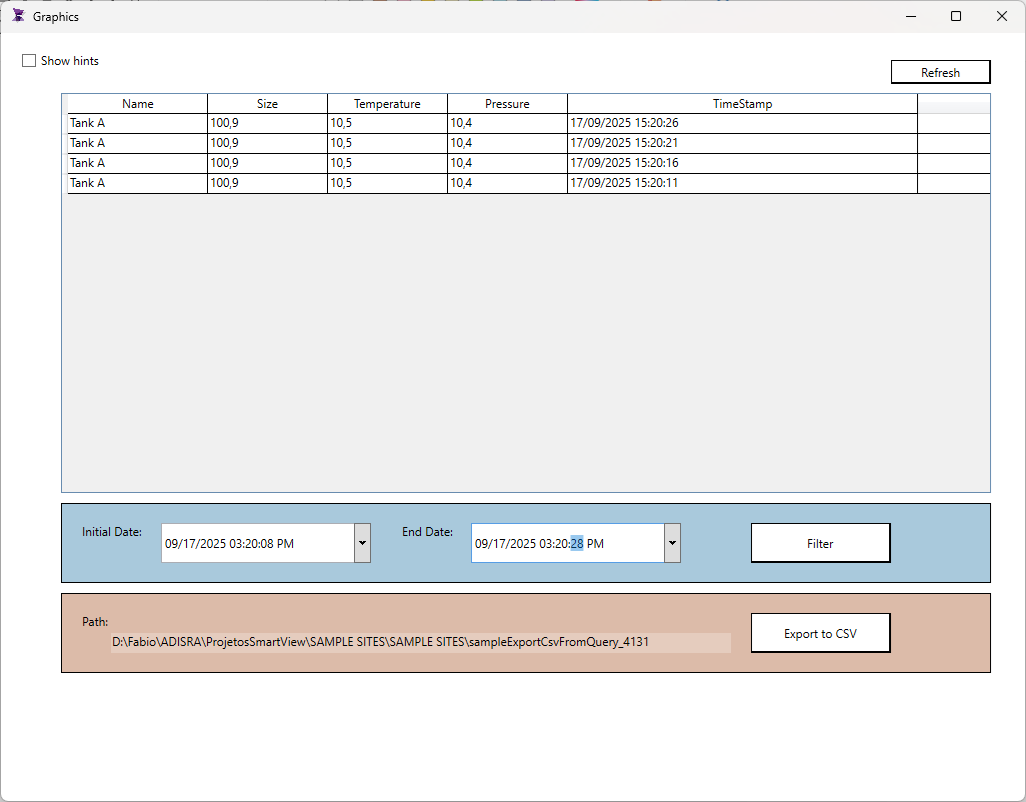Screen dimensions: 1026x802
Task: Click the Pressure column header
Action: point(507,104)
